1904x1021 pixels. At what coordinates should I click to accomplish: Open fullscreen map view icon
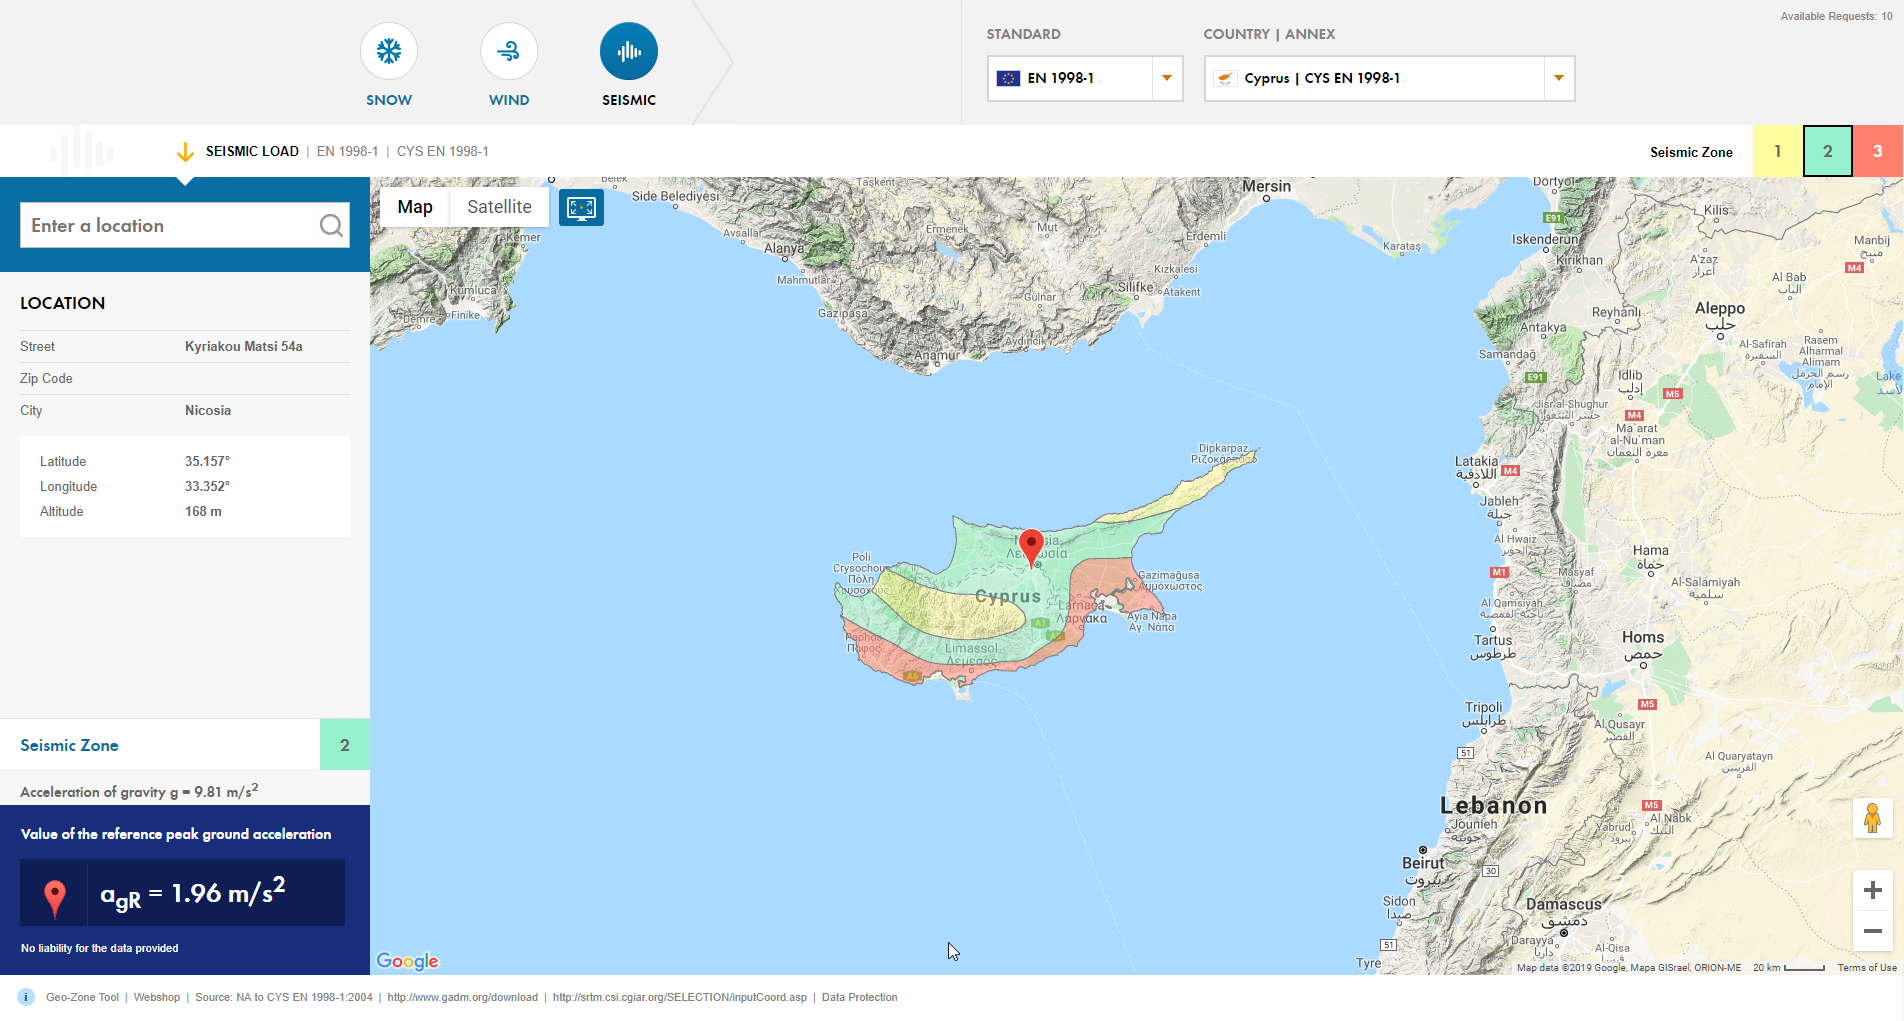pyautogui.click(x=581, y=207)
